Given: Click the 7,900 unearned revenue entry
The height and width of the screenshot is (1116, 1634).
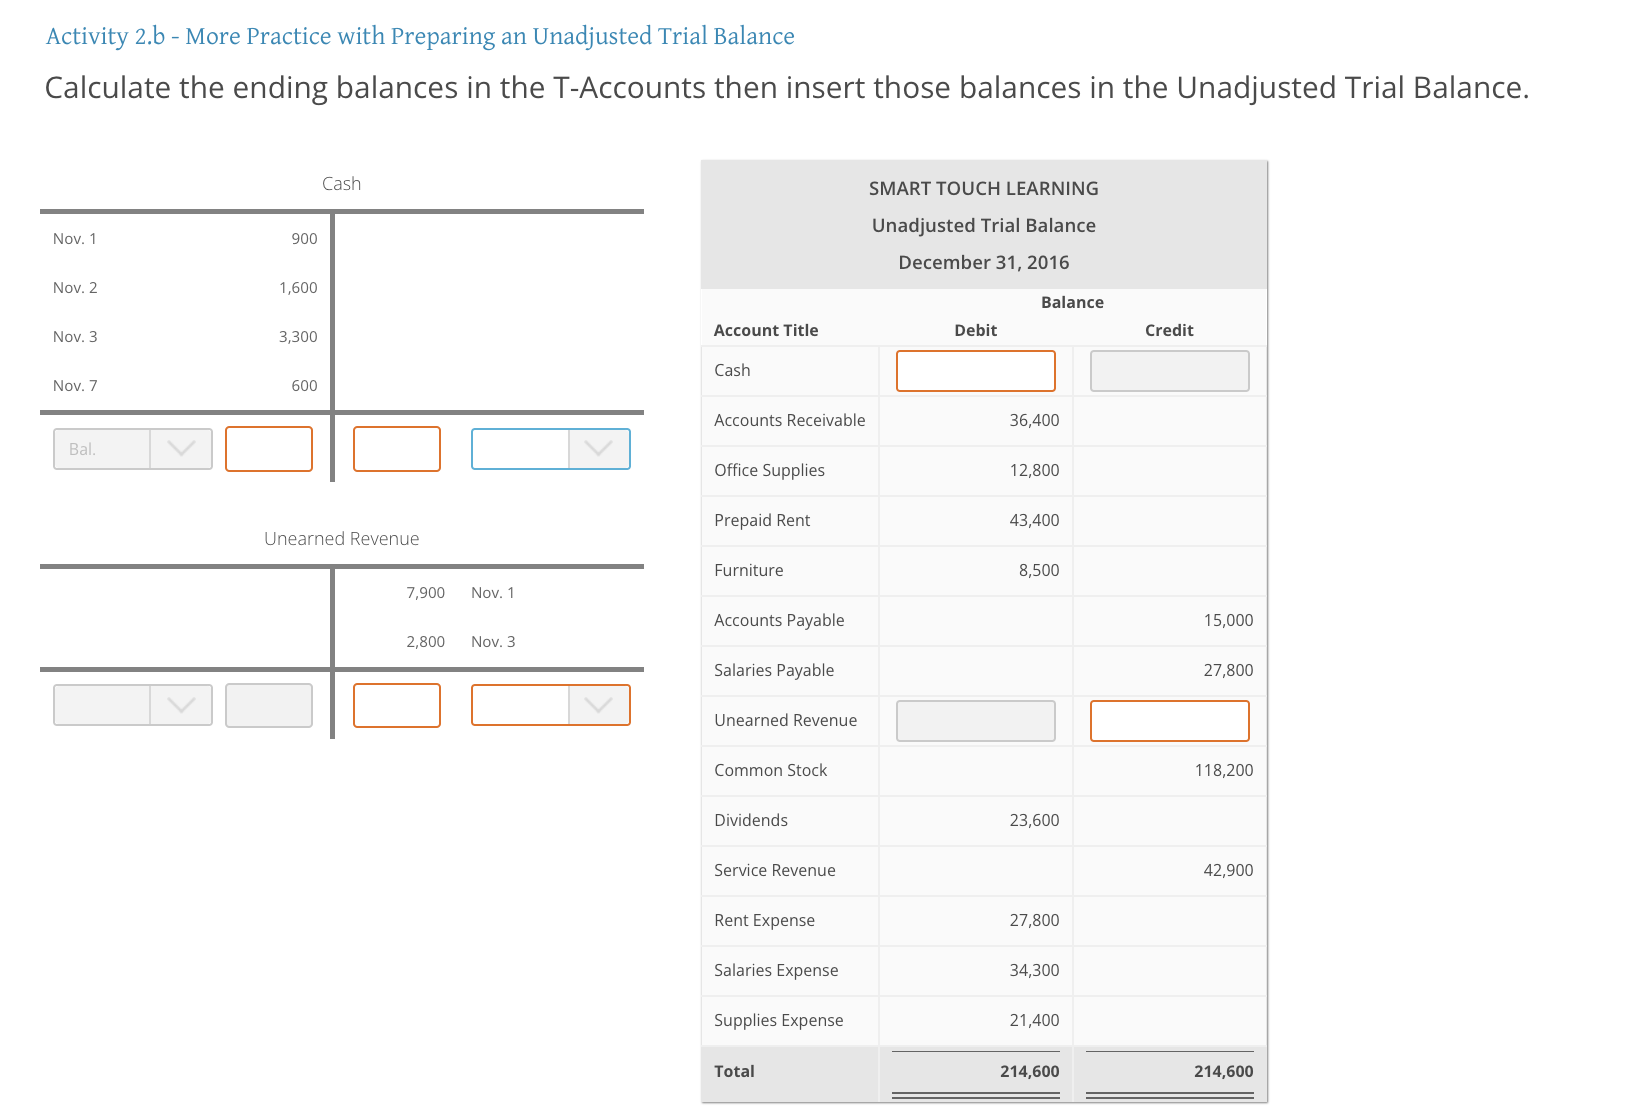Looking at the screenshot, I should (x=425, y=593).
